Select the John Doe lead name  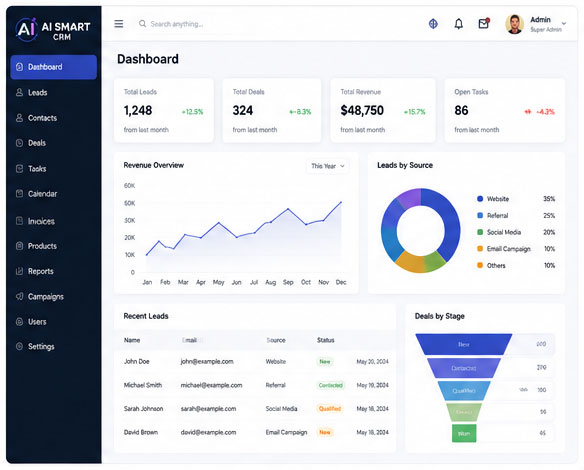tap(136, 362)
